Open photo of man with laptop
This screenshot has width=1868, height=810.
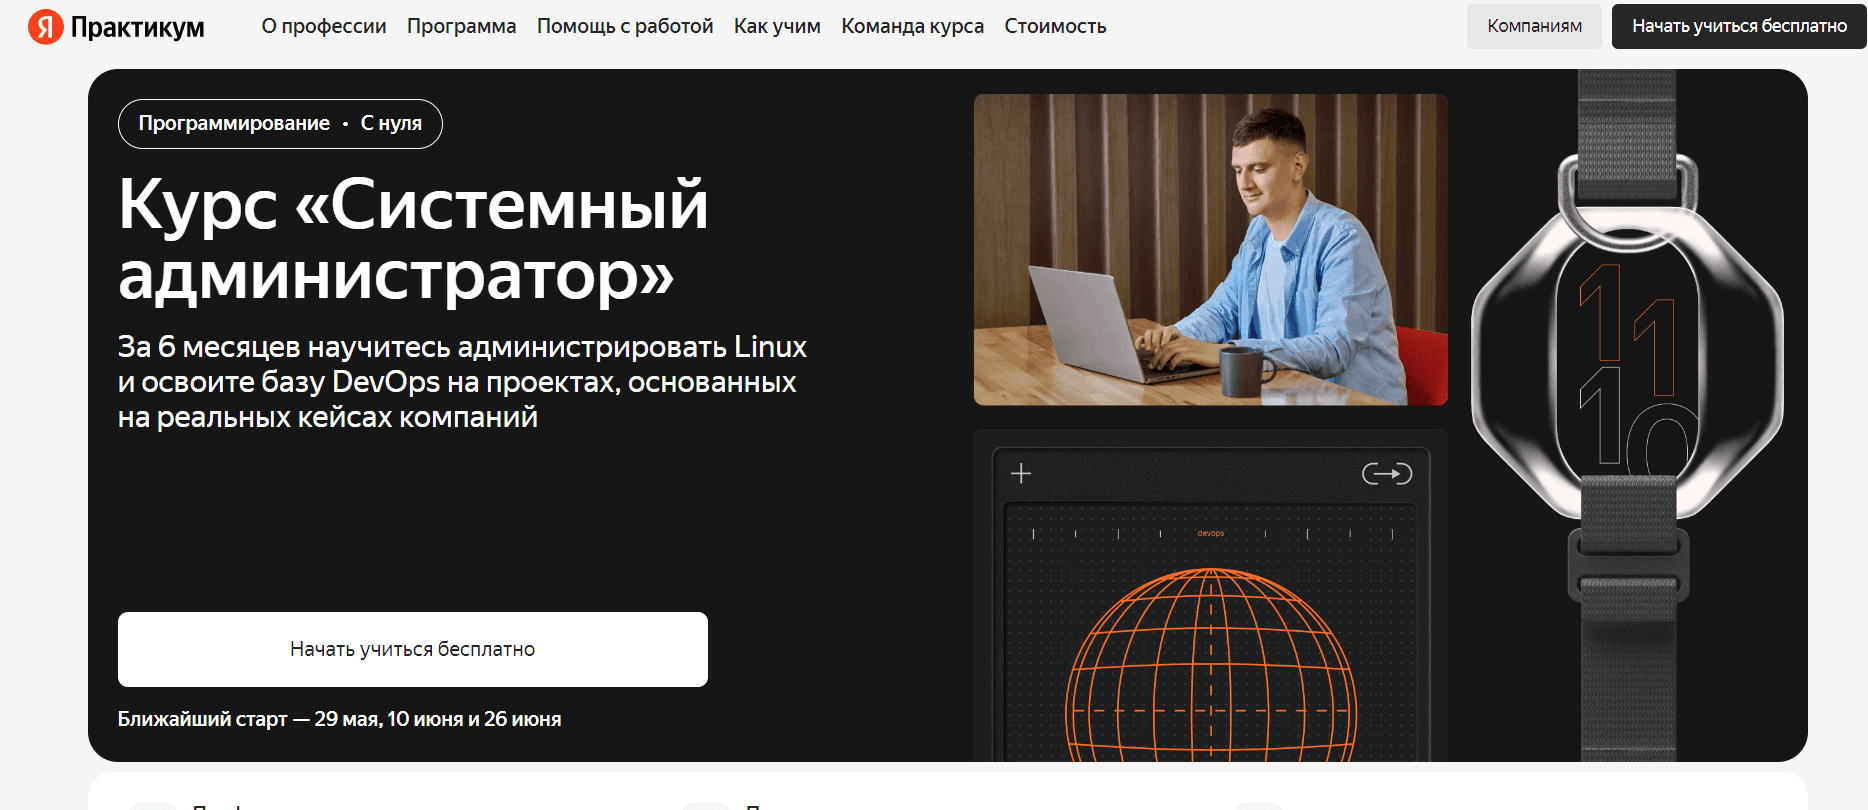coord(1210,250)
